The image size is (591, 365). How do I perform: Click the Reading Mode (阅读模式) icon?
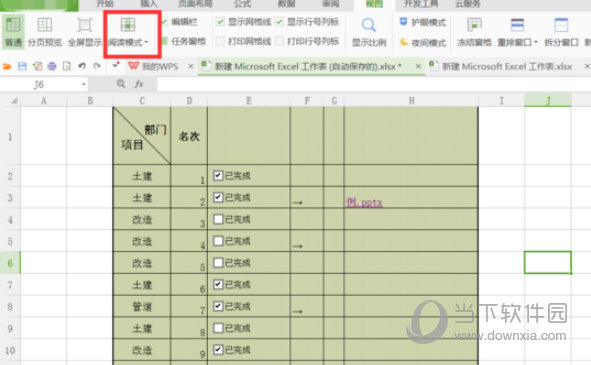128,25
